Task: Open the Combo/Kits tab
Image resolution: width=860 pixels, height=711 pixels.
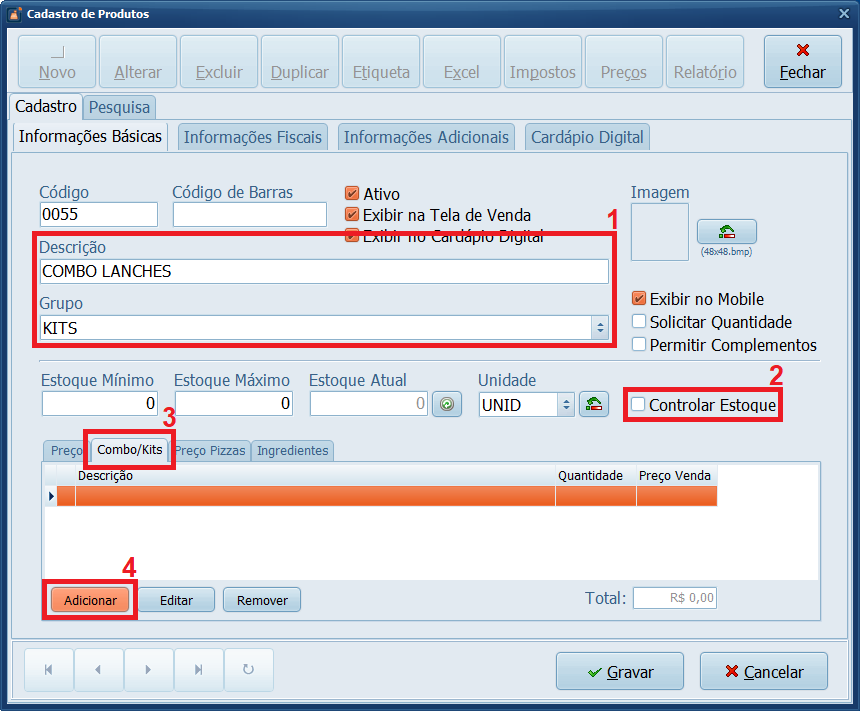Action: point(130,450)
